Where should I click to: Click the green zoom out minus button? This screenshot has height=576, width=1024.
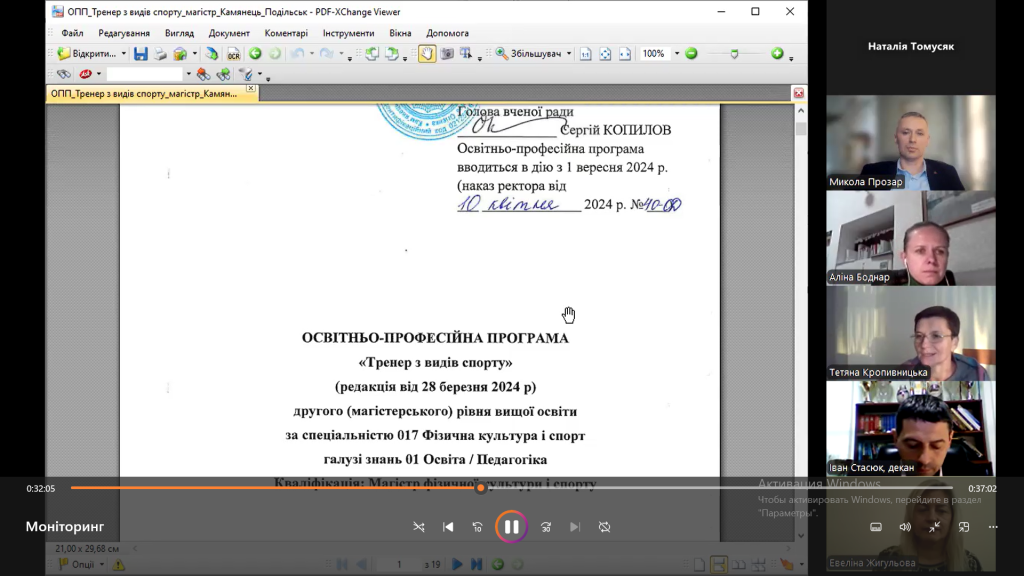691,54
